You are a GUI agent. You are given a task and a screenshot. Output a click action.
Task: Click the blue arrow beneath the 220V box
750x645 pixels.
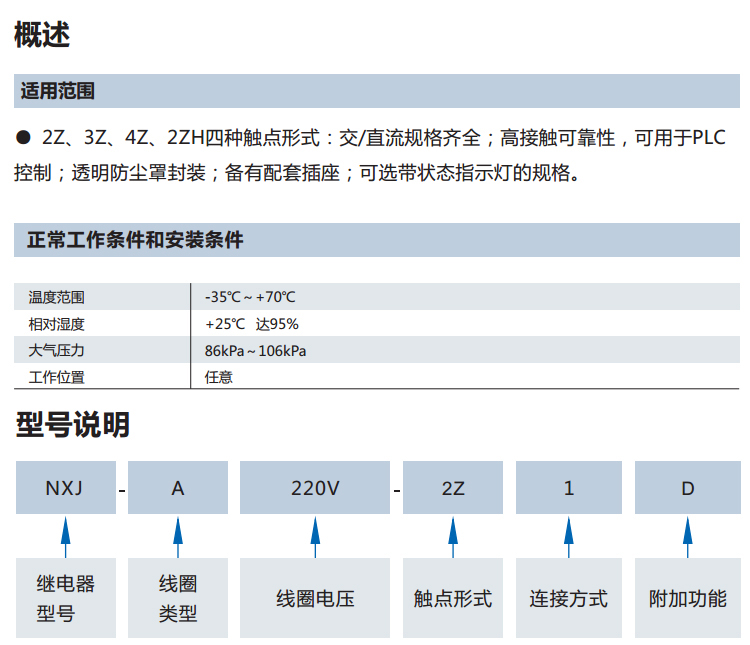click(x=315, y=537)
